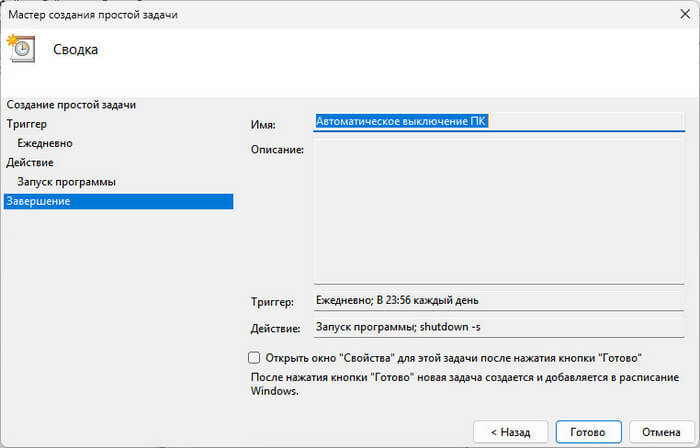Click the "Описание:" label
The width and height of the screenshot is (700, 448).
click(276, 150)
